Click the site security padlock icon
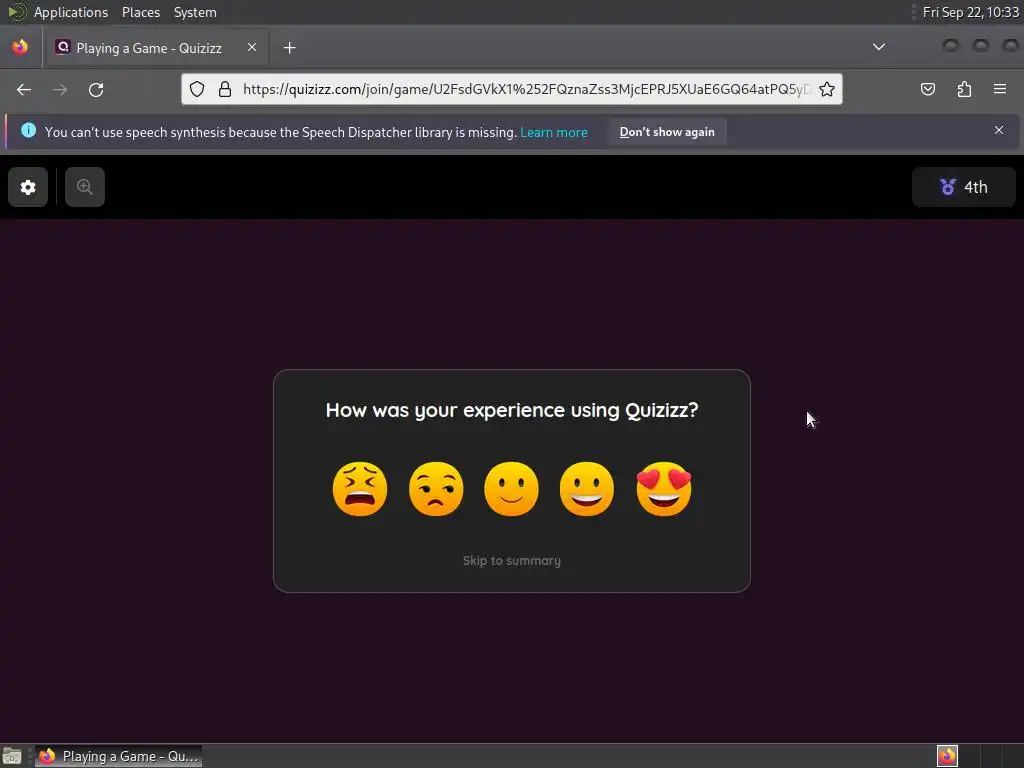The width and height of the screenshot is (1024, 768). click(225, 89)
